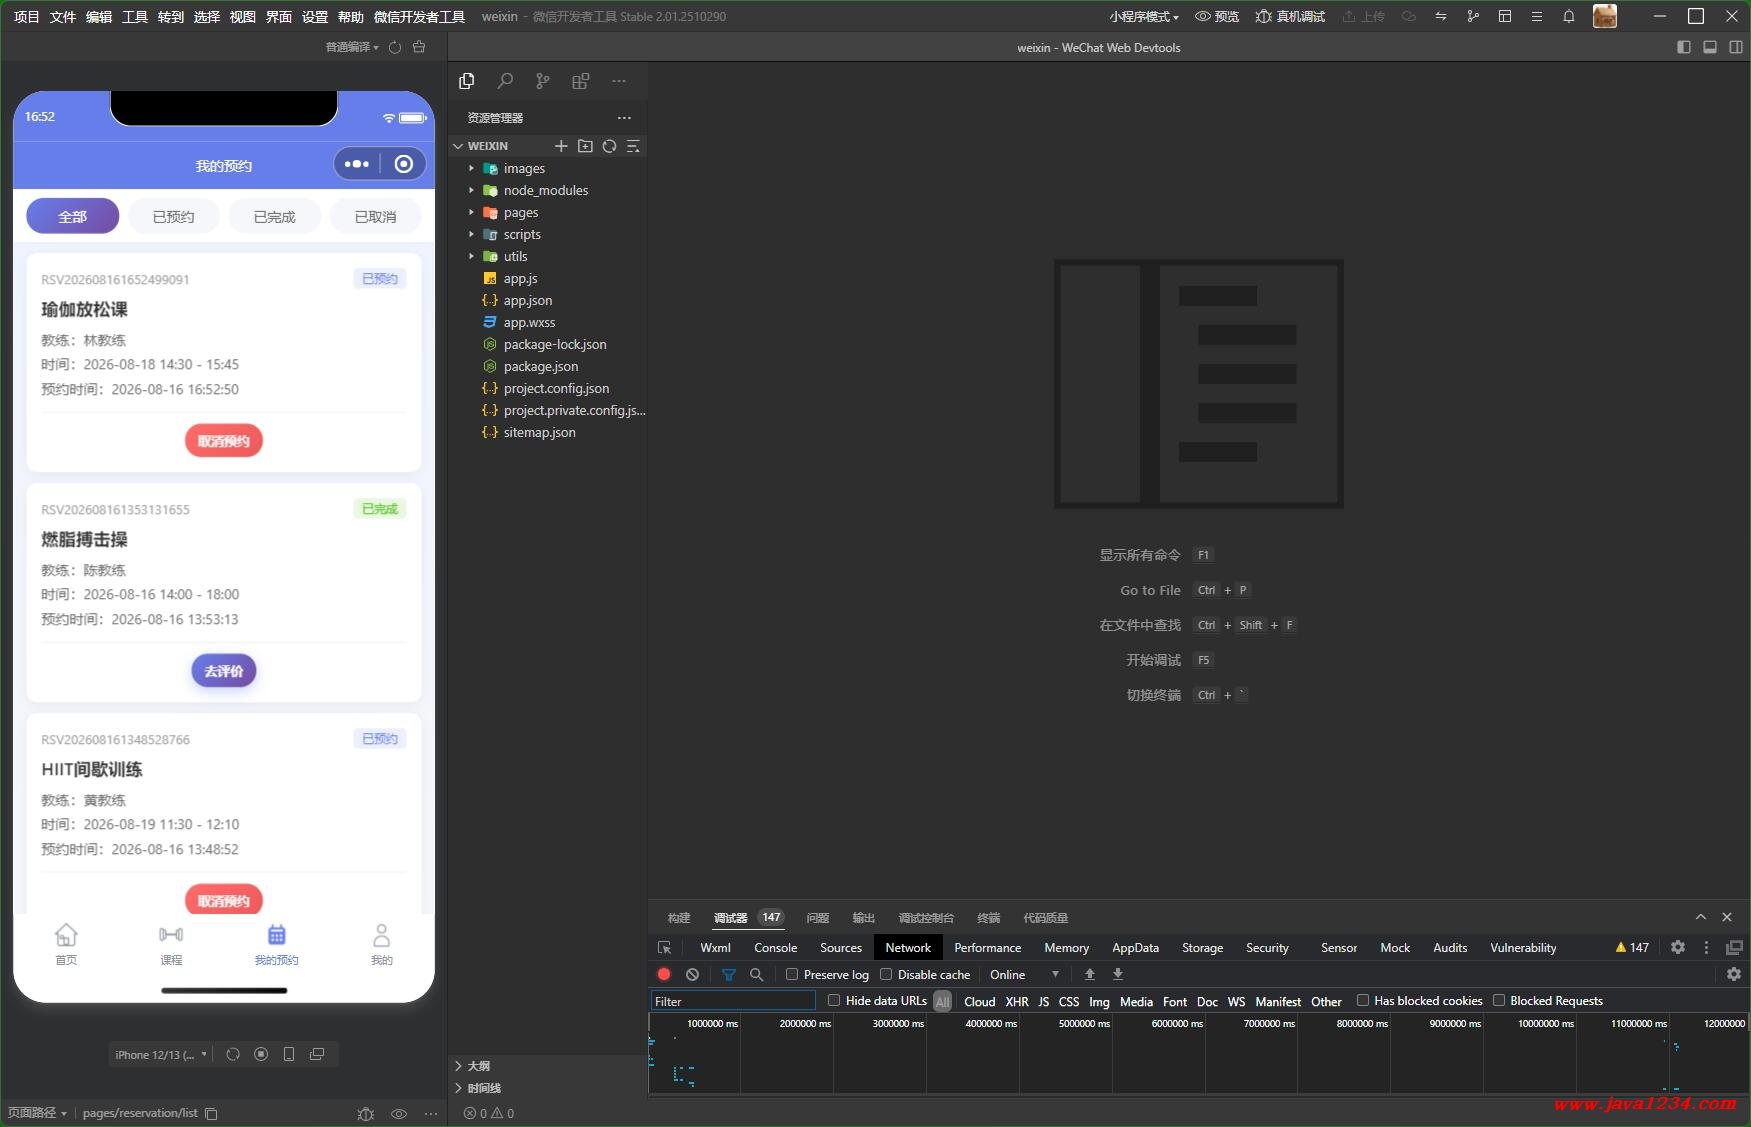Open the 普通编译 compile mode dropdown
The image size is (1751, 1127).
tap(352, 47)
